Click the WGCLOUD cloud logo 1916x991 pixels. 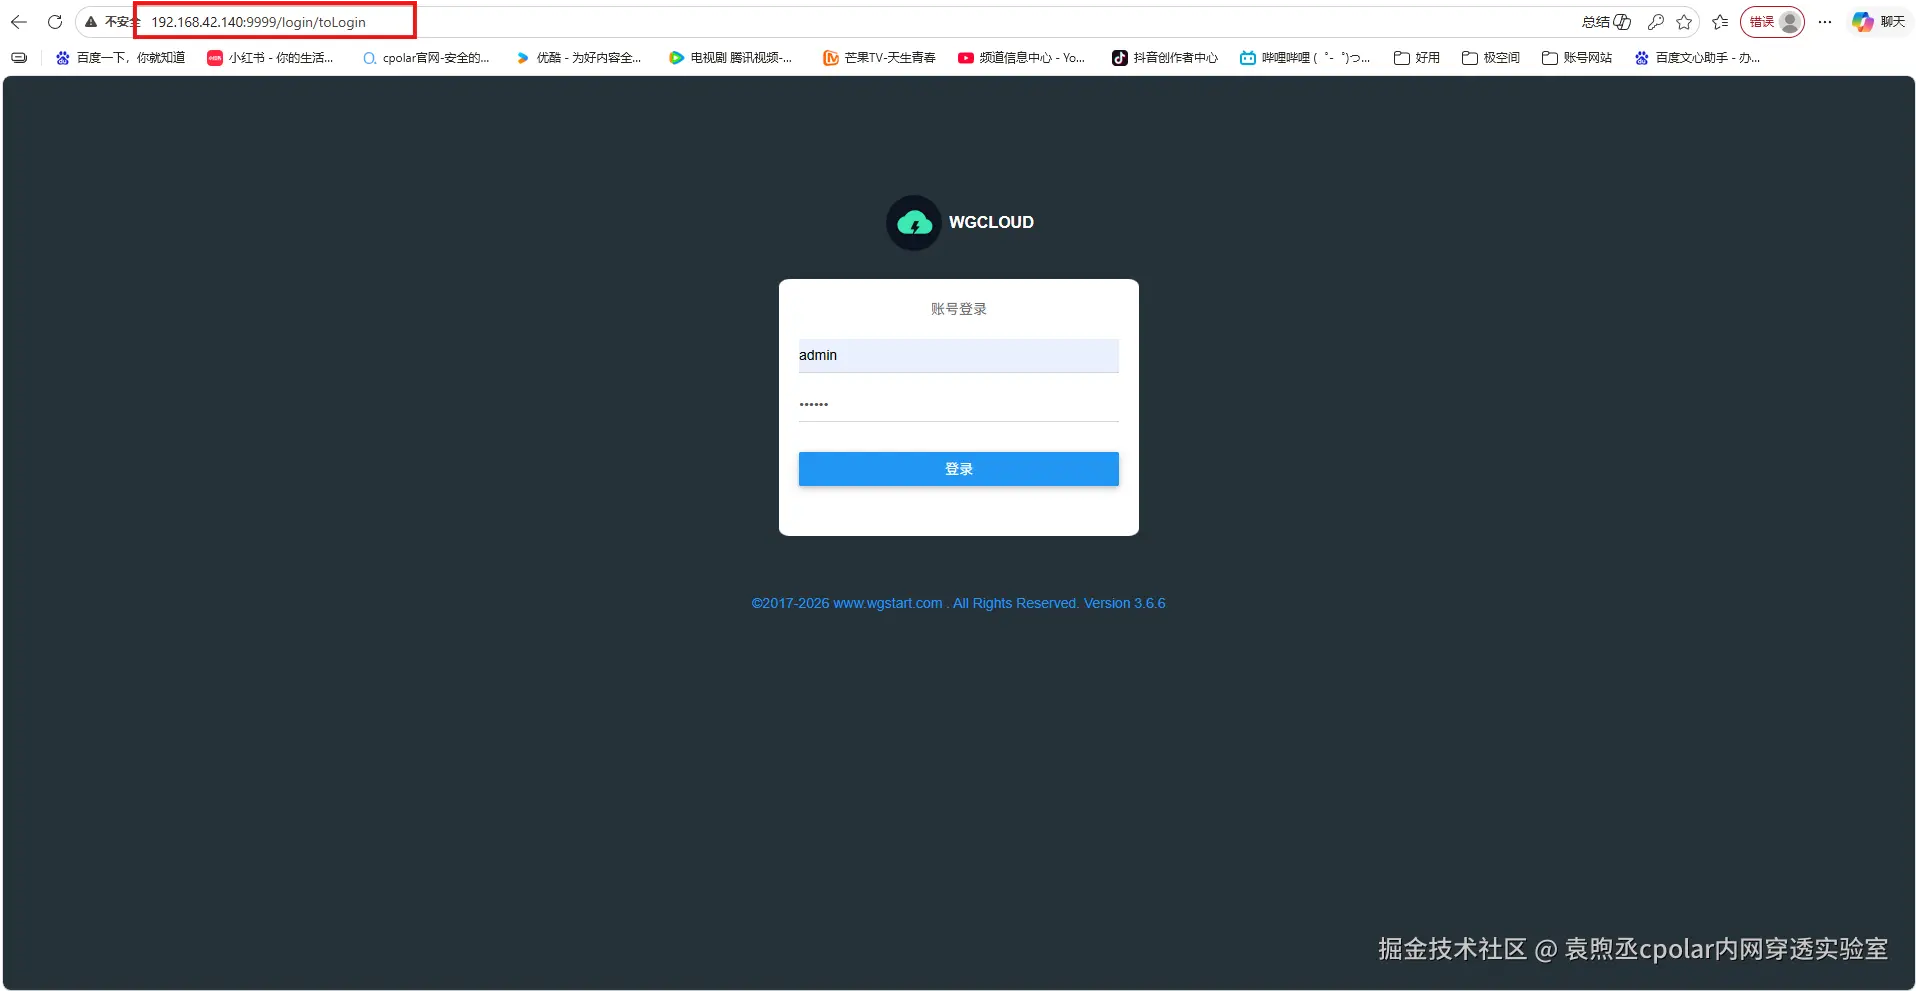(914, 222)
